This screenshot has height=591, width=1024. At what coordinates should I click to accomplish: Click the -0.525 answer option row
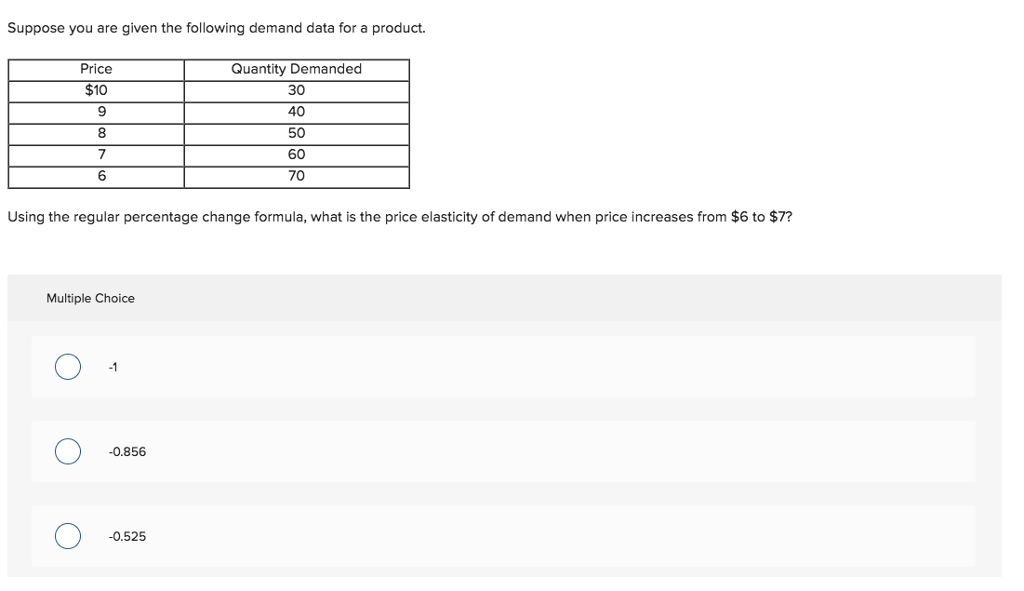point(400,537)
